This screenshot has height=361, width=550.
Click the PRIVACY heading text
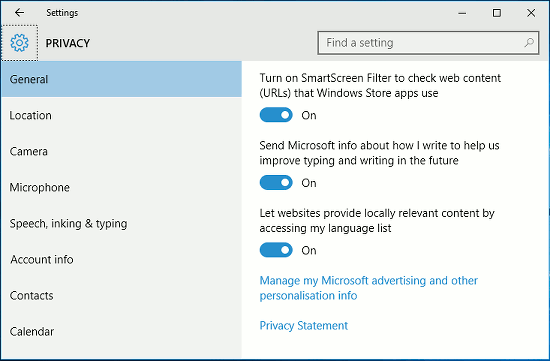tap(68, 43)
